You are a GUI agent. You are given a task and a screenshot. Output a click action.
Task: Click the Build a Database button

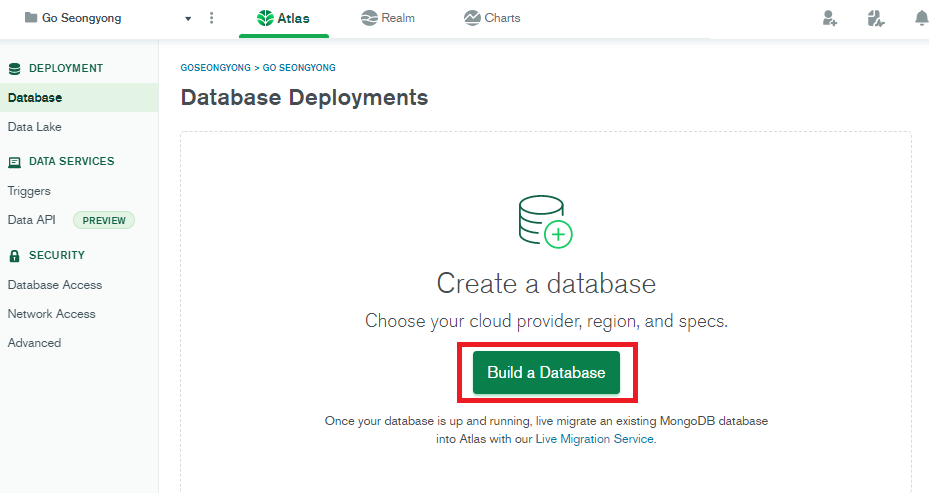tap(546, 373)
